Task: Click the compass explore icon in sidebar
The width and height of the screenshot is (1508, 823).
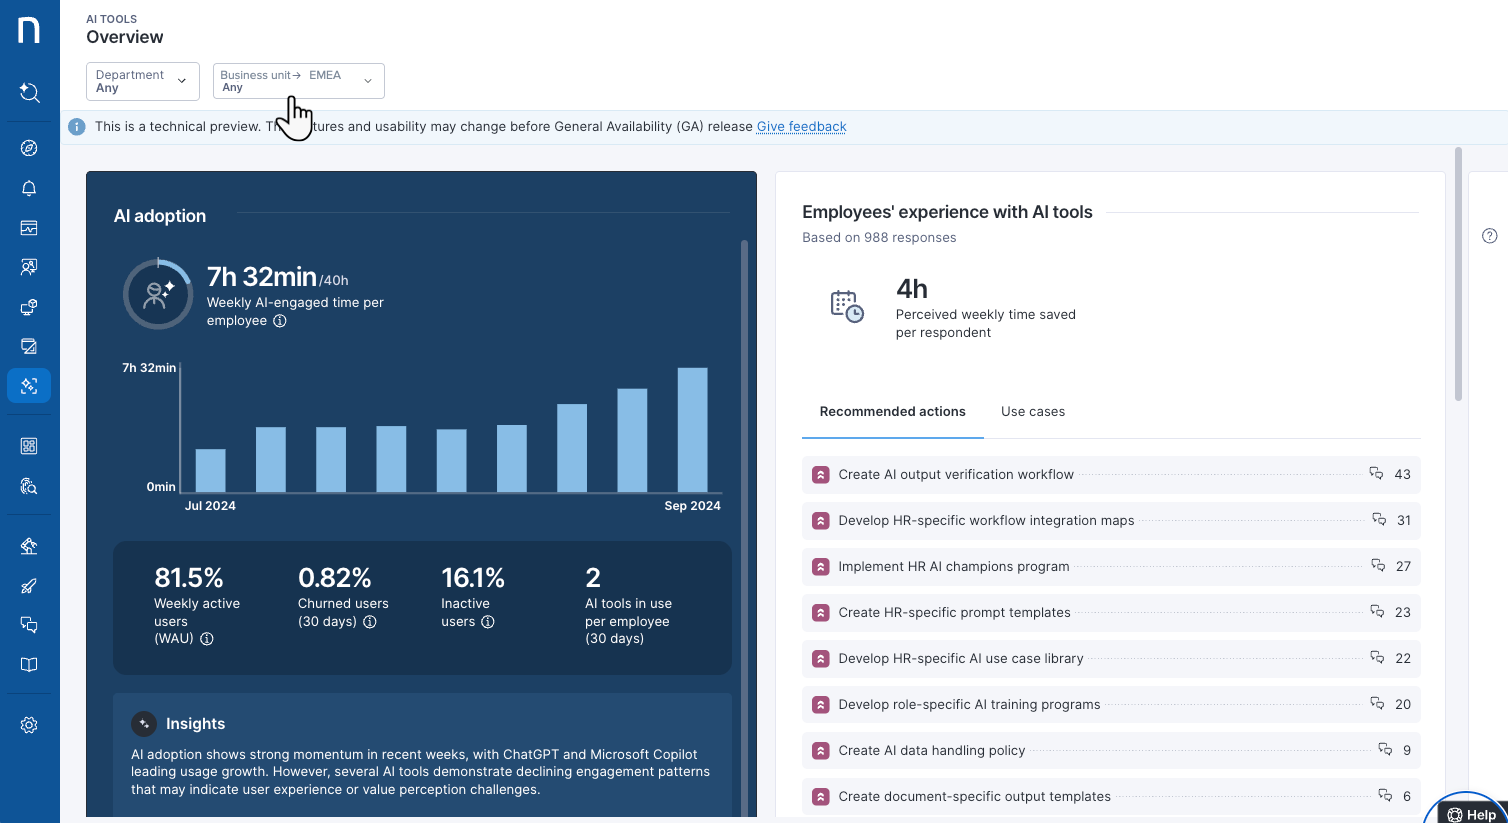Action: 29,148
